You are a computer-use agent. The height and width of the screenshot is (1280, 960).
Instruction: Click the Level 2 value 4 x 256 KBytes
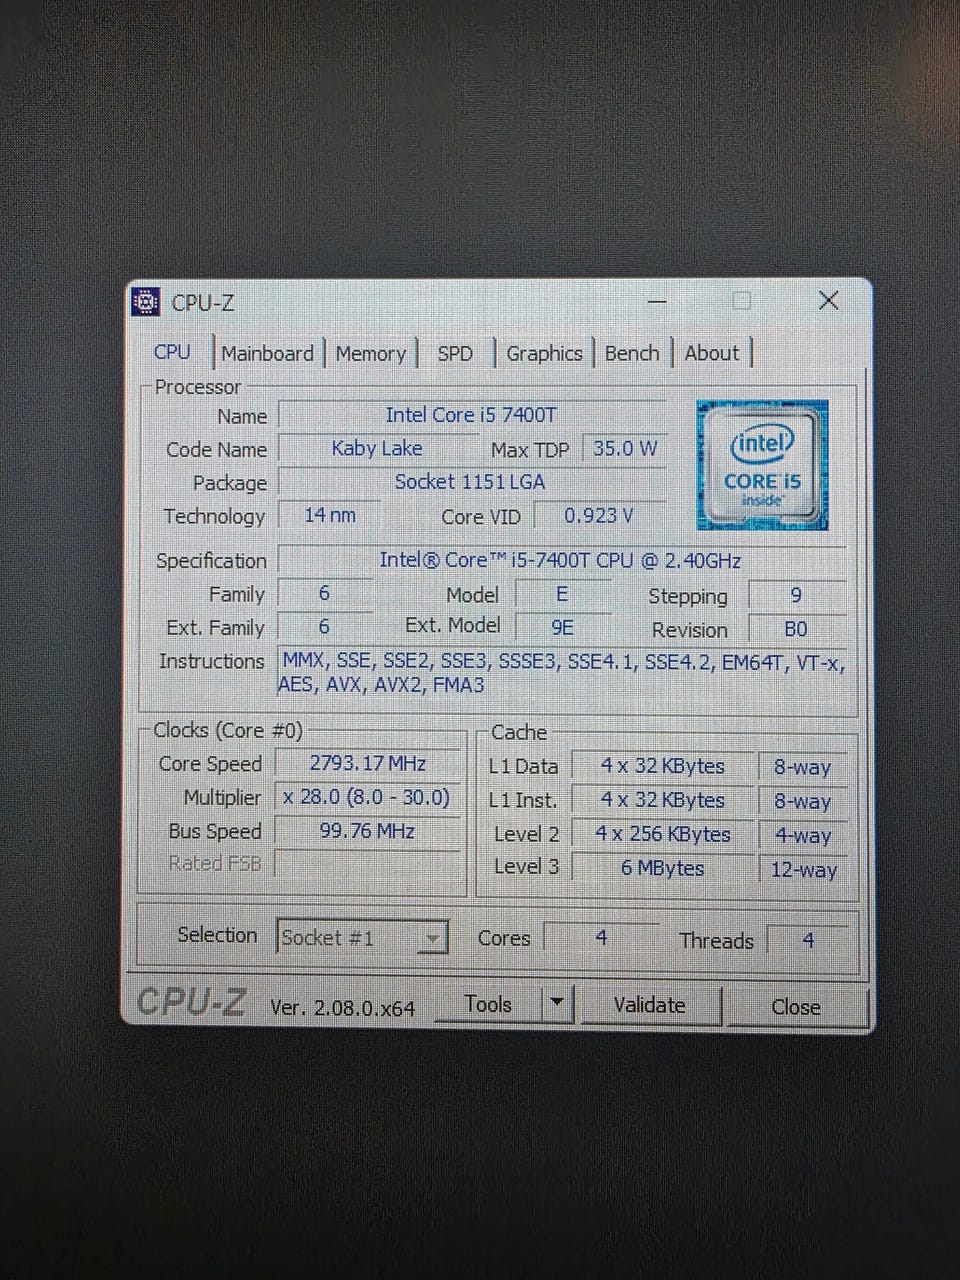pyautogui.click(x=662, y=834)
